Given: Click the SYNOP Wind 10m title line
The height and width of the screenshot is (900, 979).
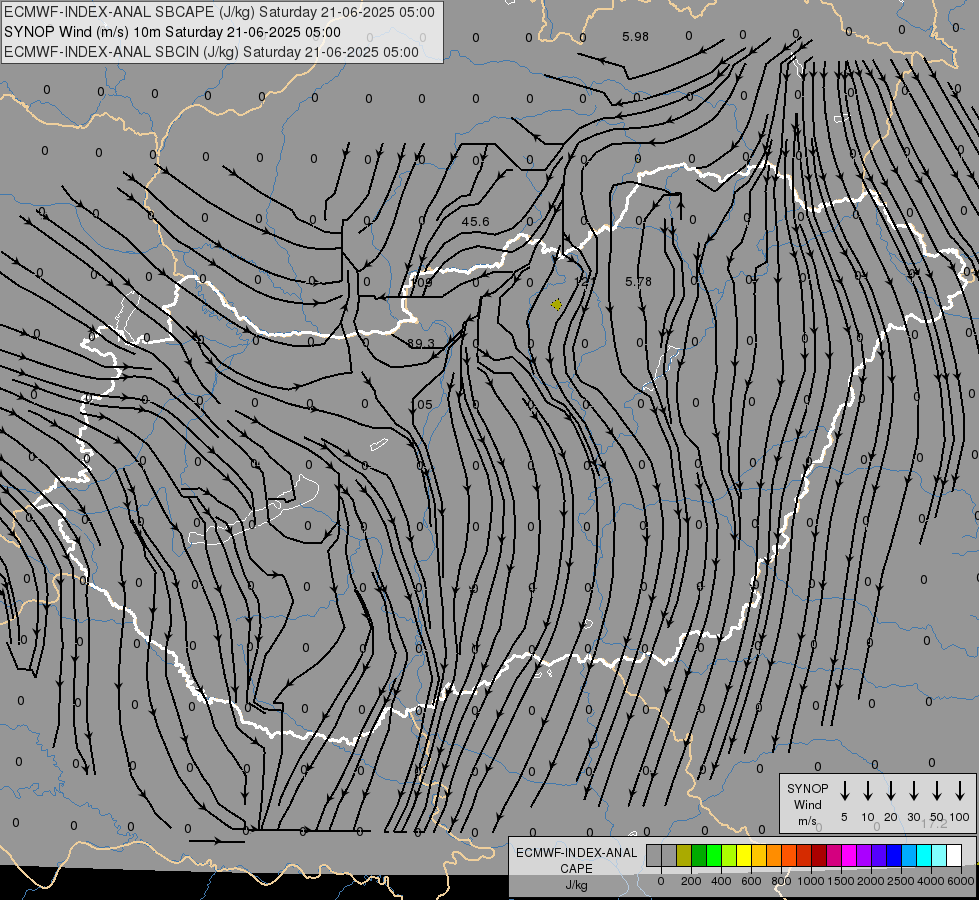Looking at the screenshot, I should point(172,32).
